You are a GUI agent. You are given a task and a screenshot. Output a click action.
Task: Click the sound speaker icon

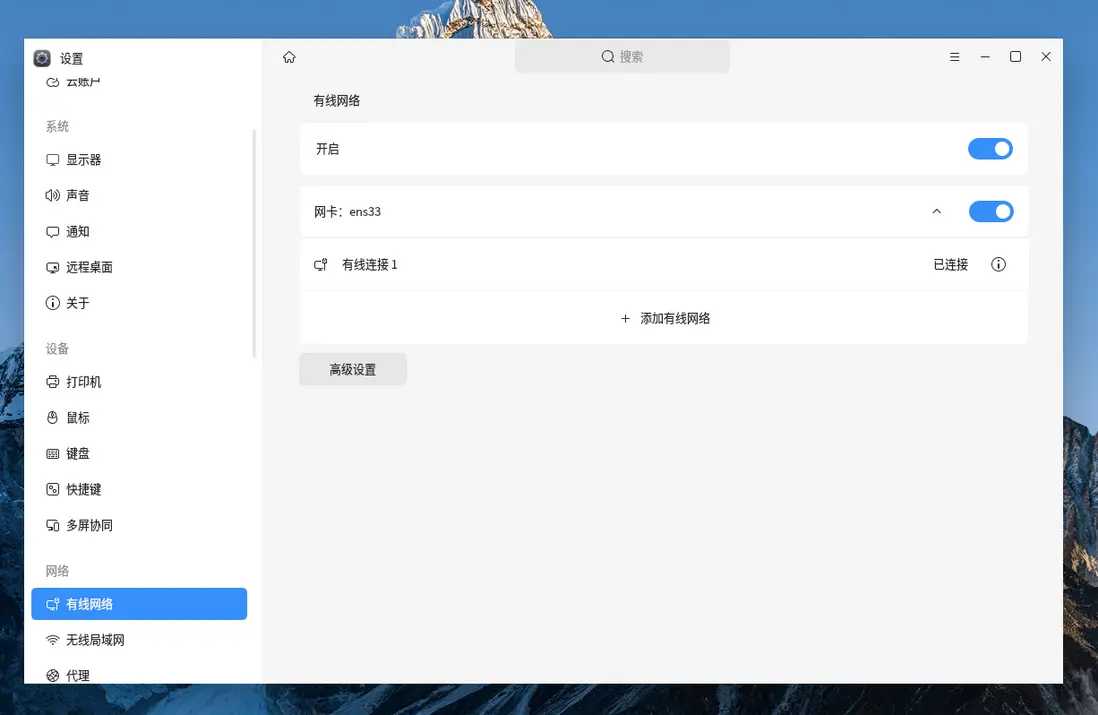click(53, 195)
